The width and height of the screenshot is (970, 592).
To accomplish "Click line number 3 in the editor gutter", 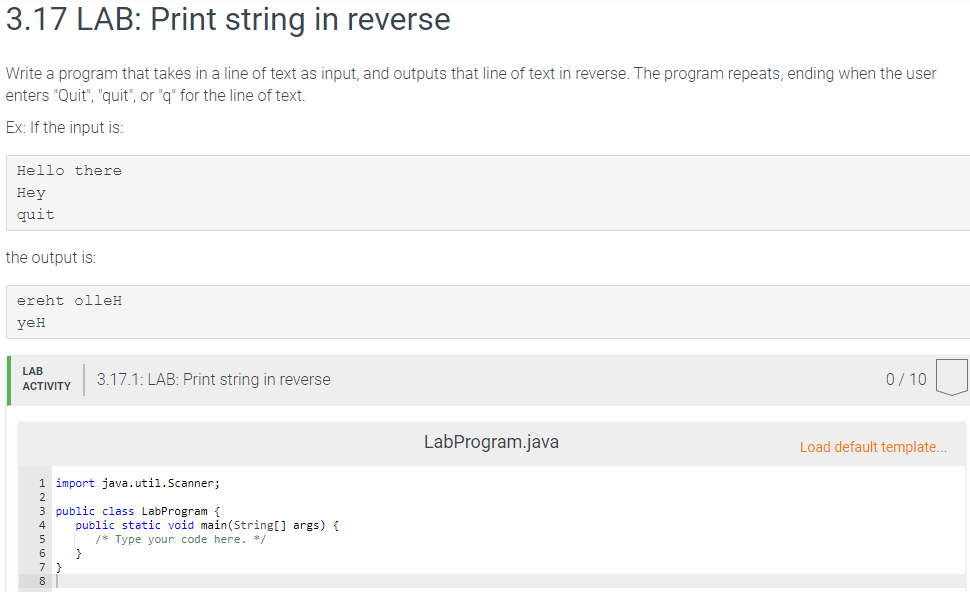I will (x=42, y=511).
